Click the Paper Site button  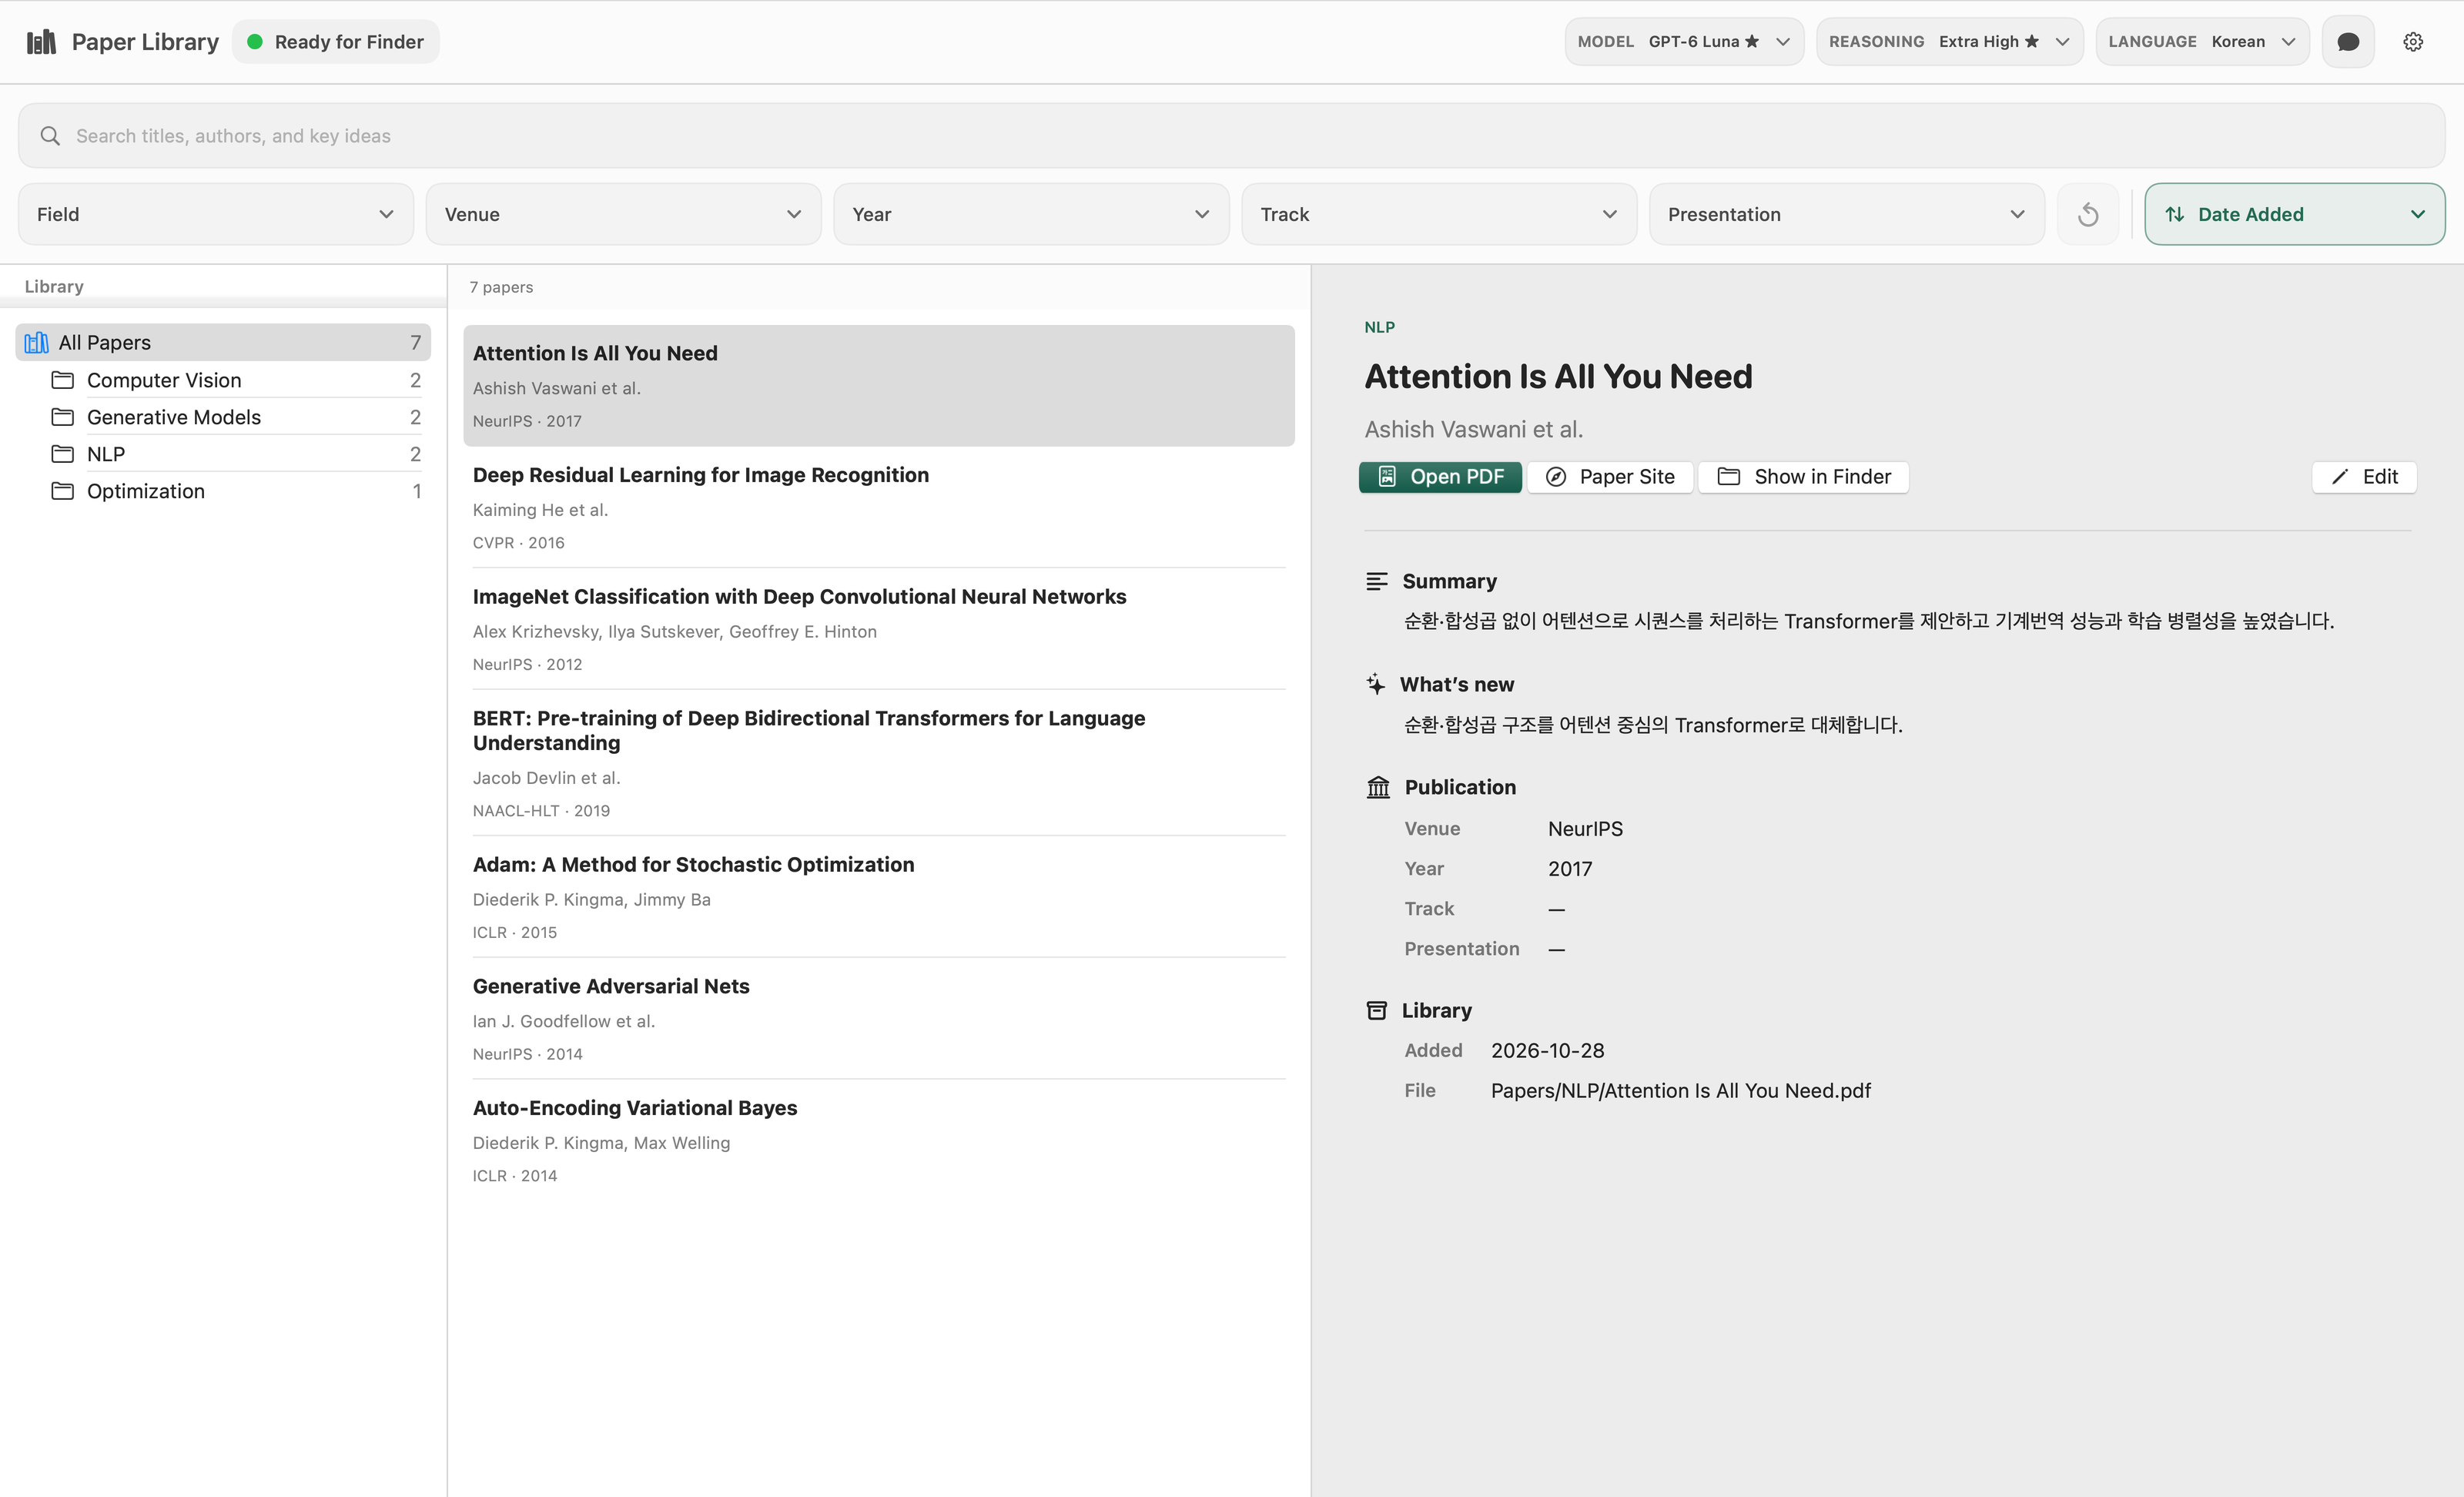(x=1610, y=477)
